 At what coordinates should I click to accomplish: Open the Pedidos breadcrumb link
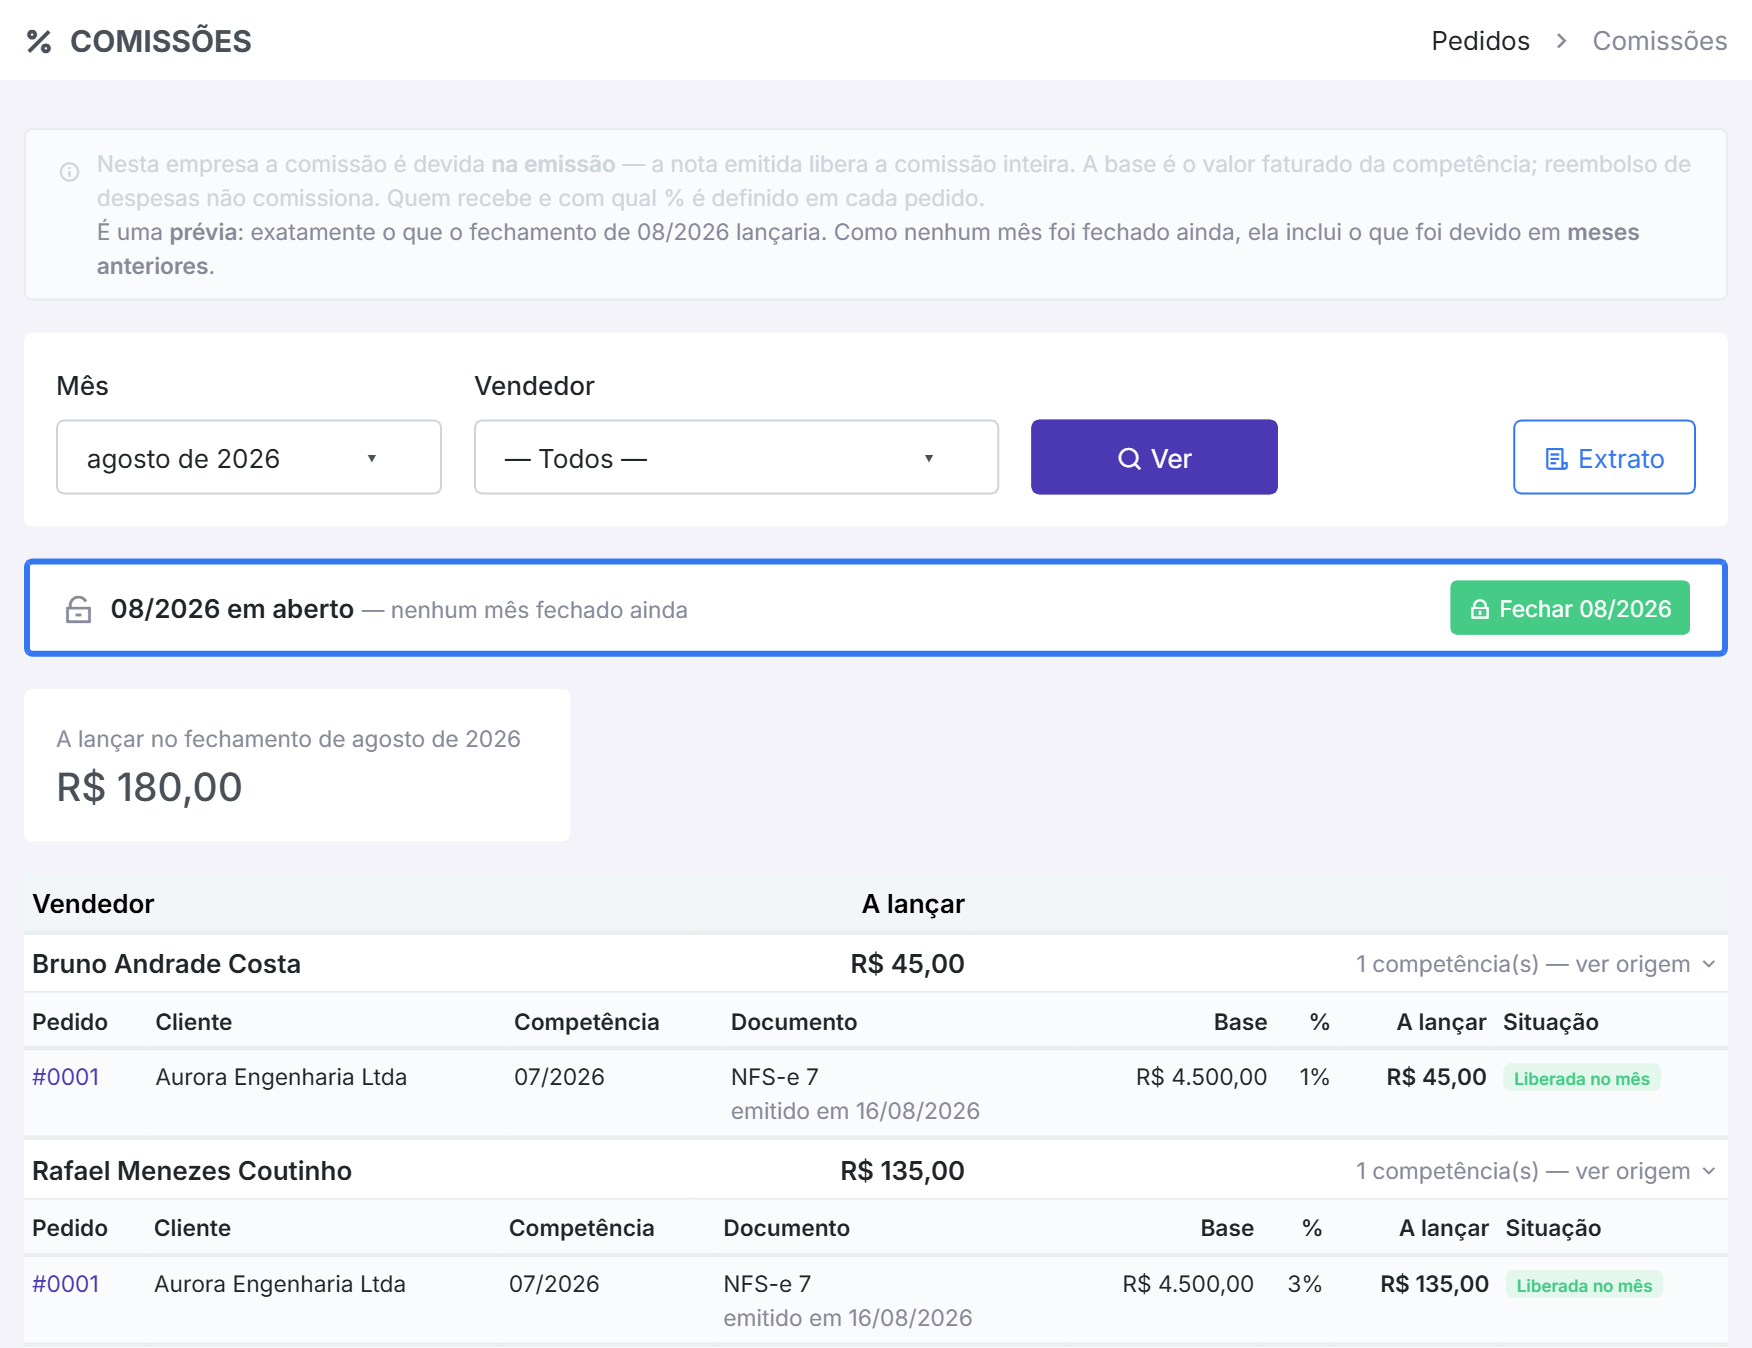tap(1480, 41)
